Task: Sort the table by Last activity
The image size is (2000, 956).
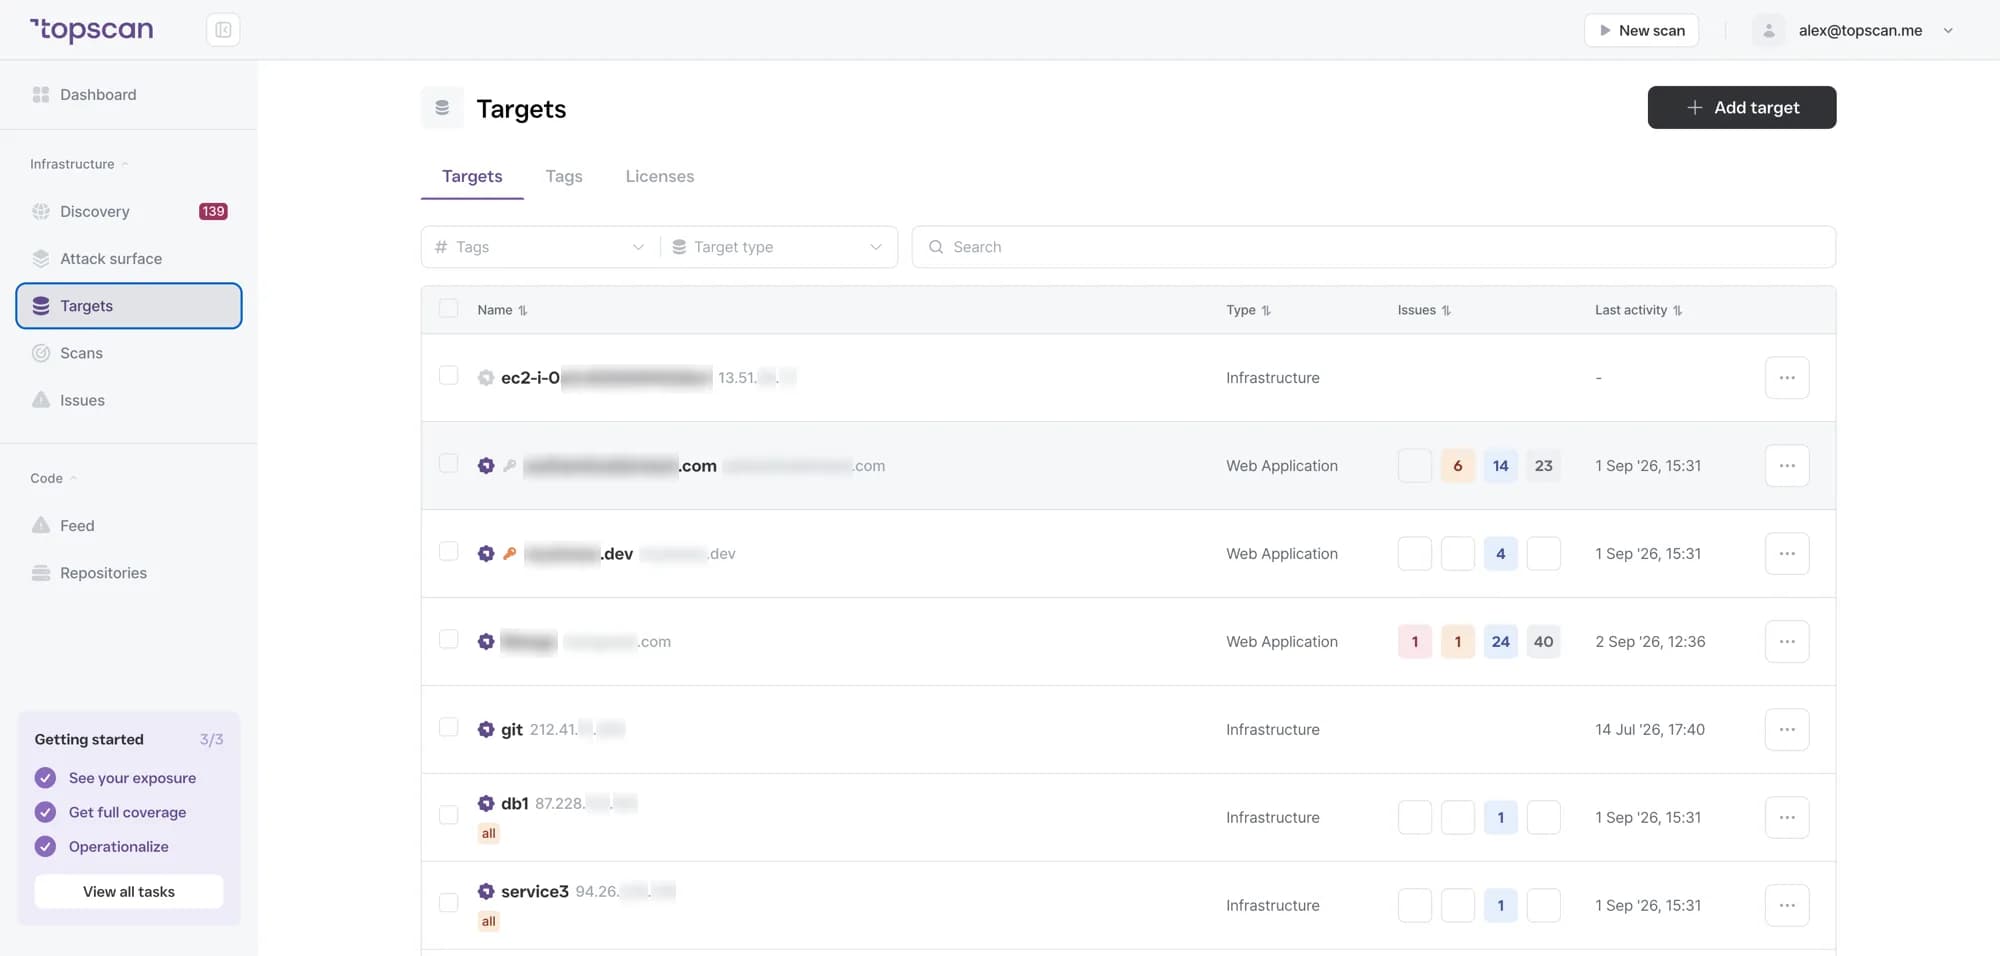Action: click(1638, 310)
